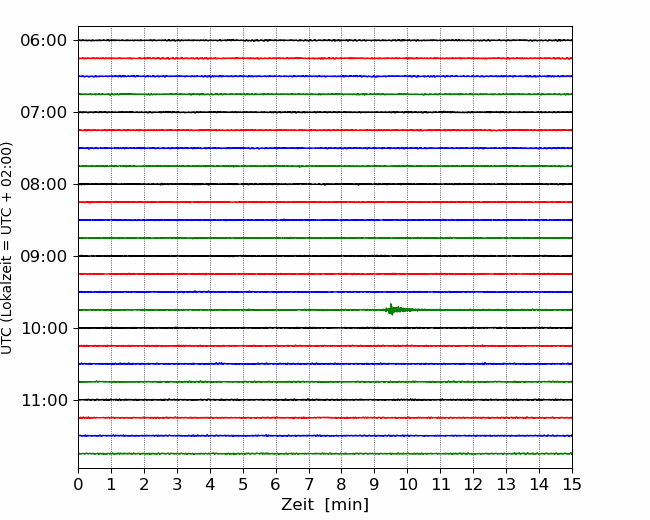Click x-axis tick label 7
Screen dimensions: 650x520
(309, 484)
